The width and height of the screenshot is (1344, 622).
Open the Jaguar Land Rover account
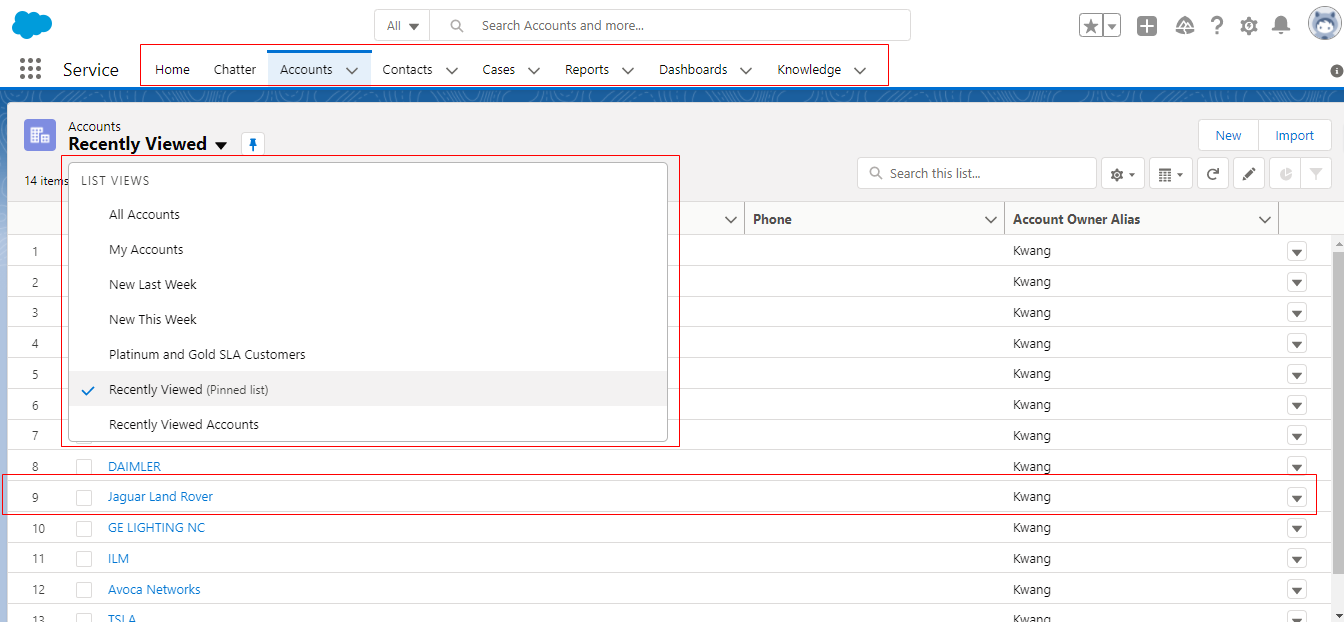[160, 497]
